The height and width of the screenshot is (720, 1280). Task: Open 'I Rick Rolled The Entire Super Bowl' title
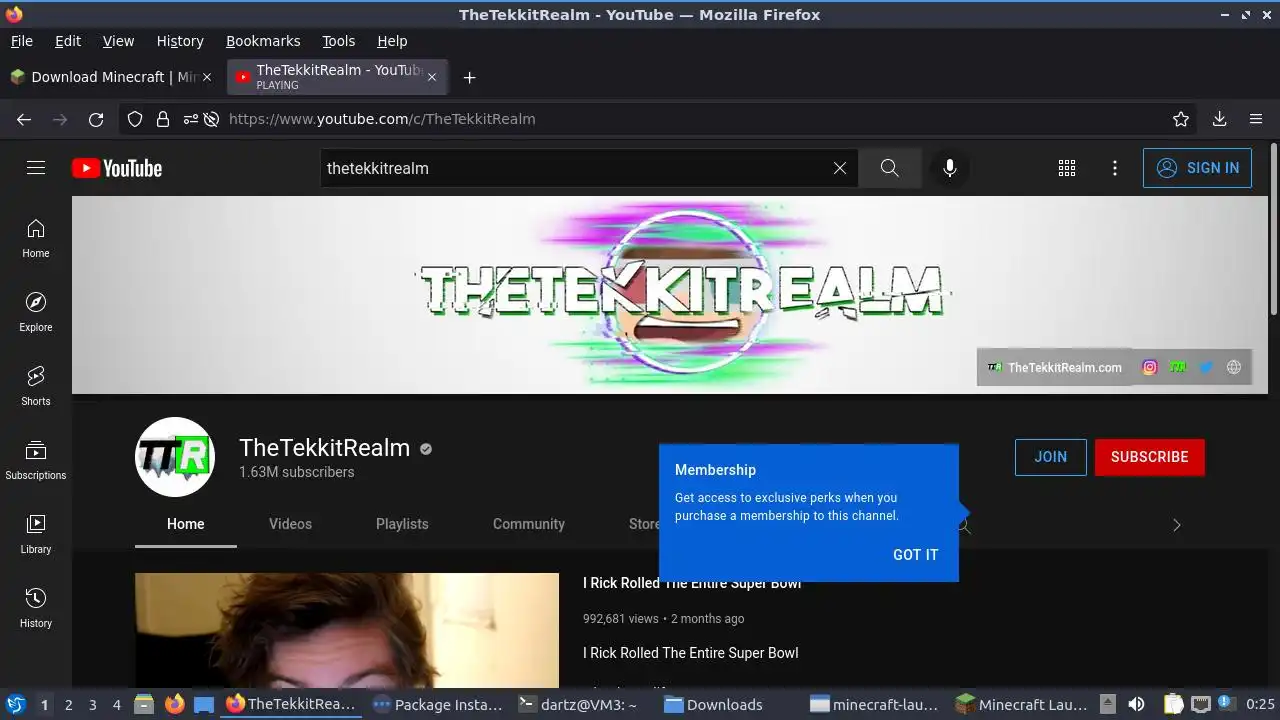tap(692, 583)
